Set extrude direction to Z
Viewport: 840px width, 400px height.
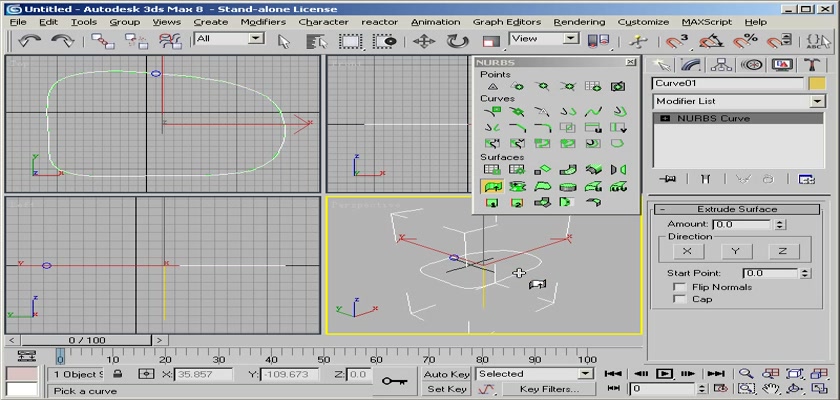click(x=783, y=251)
